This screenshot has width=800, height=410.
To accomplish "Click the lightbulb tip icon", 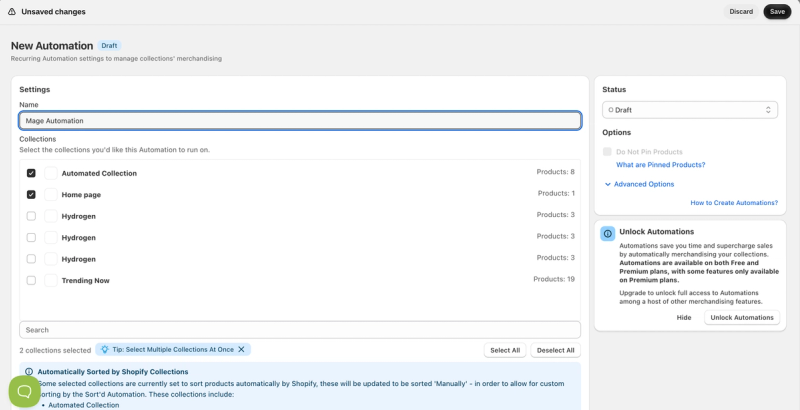I will [x=105, y=349].
